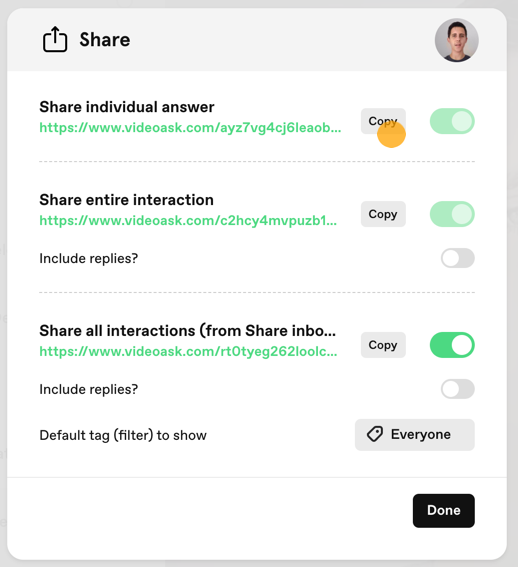
Task: Disable the Share individual answer toggle
Action: pyautogui.click(x=452, y=121)
